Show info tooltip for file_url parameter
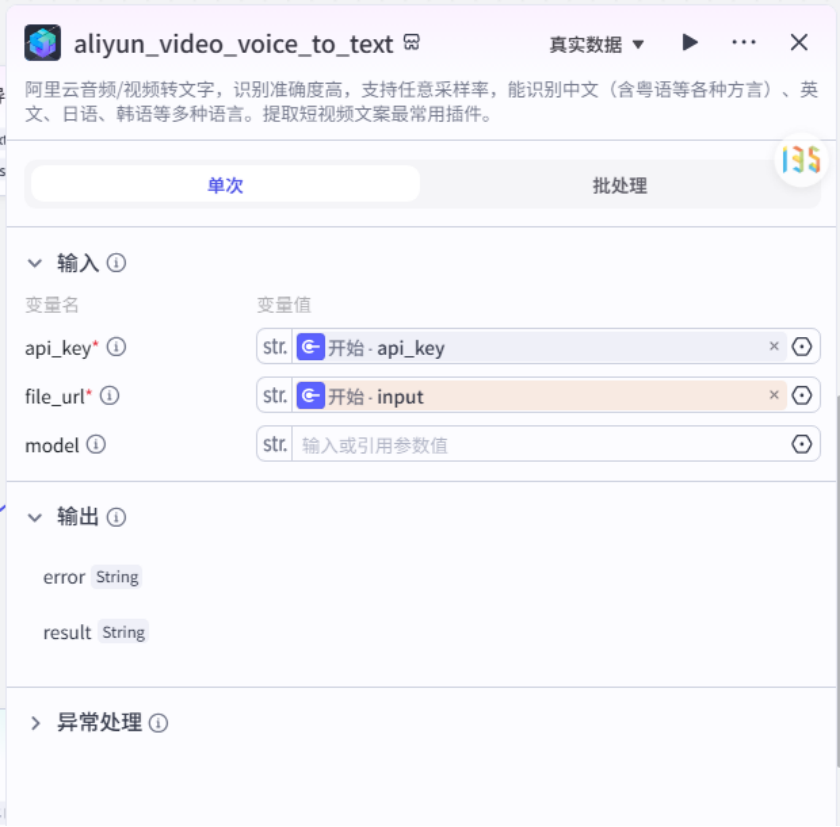 click(110, 396)
